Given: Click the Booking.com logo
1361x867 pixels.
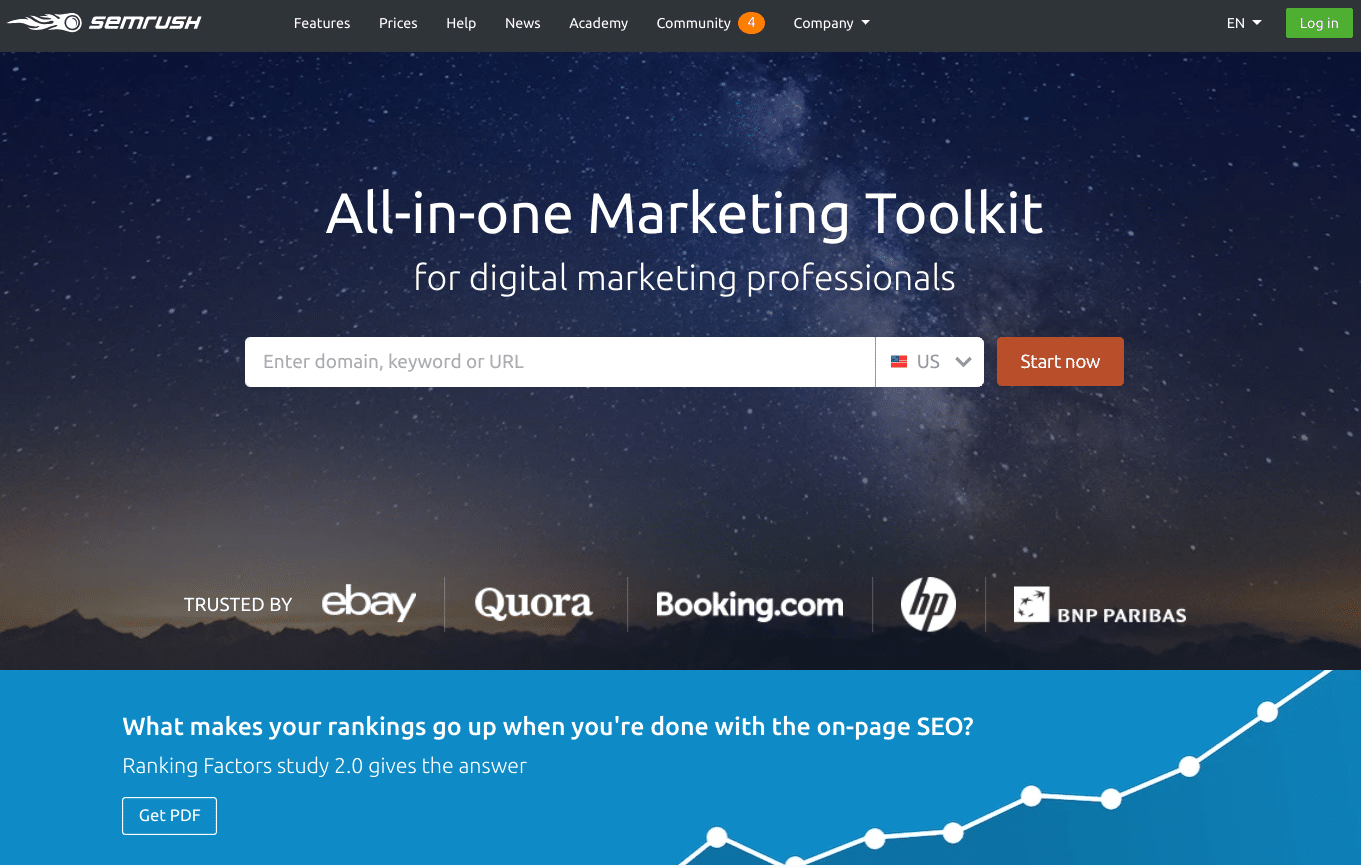Looking at the screenshot, I should point(749,604).
